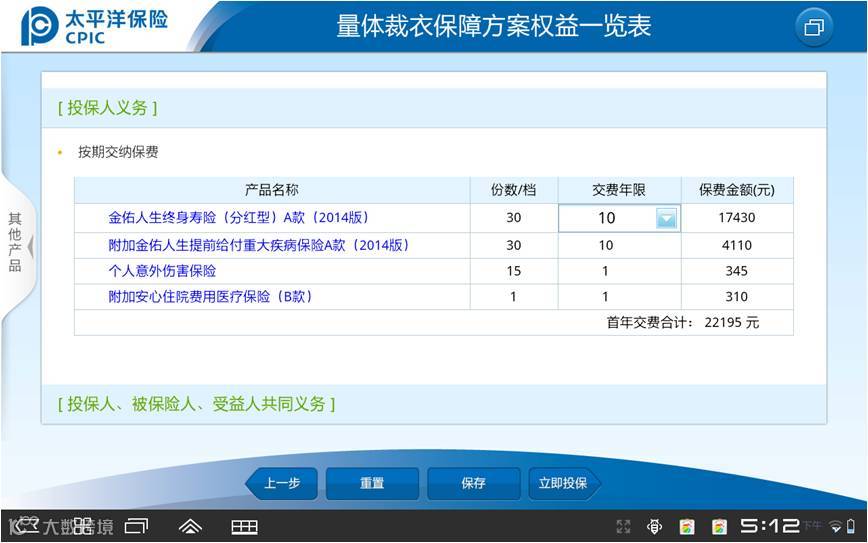Click the window restore icon in the header
Image resolution: width=868 pixels, height=543 pixels.
click(813, 27)
